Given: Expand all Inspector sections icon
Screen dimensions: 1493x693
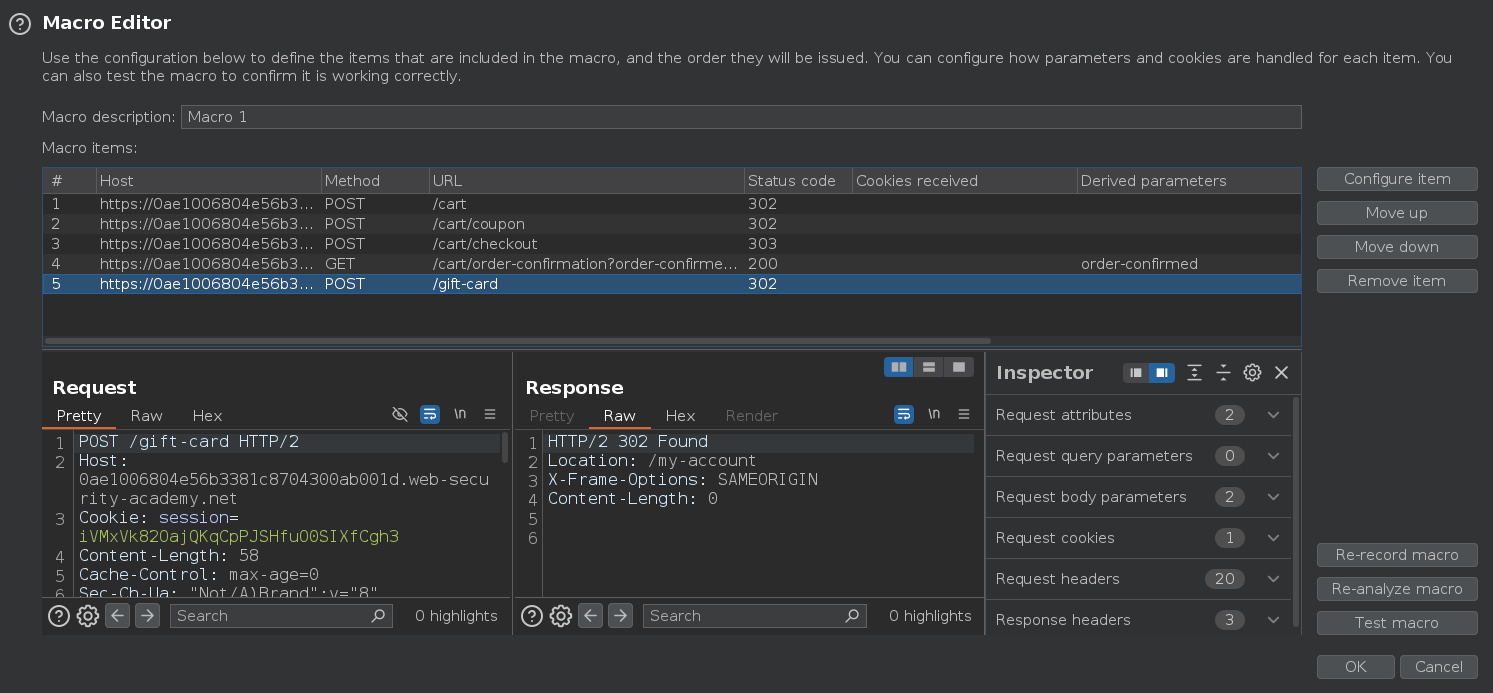Looking at the screenshot, I should click(x=1194, y=373).
